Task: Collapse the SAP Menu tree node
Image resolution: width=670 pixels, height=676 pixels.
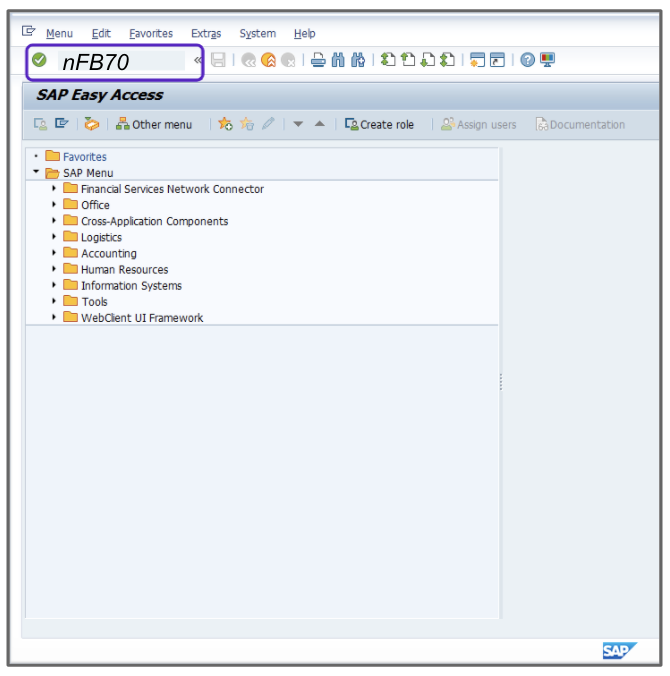Action: tap(37, 173)
